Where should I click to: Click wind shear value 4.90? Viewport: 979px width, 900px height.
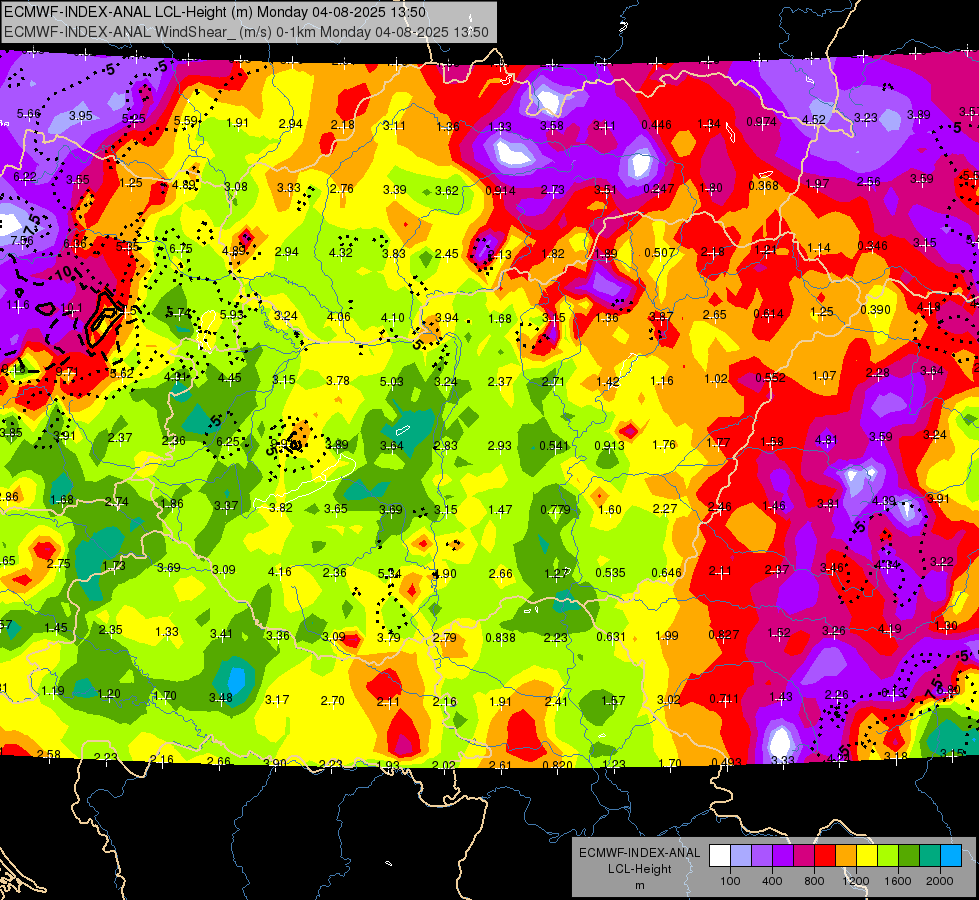click(445, 573)
